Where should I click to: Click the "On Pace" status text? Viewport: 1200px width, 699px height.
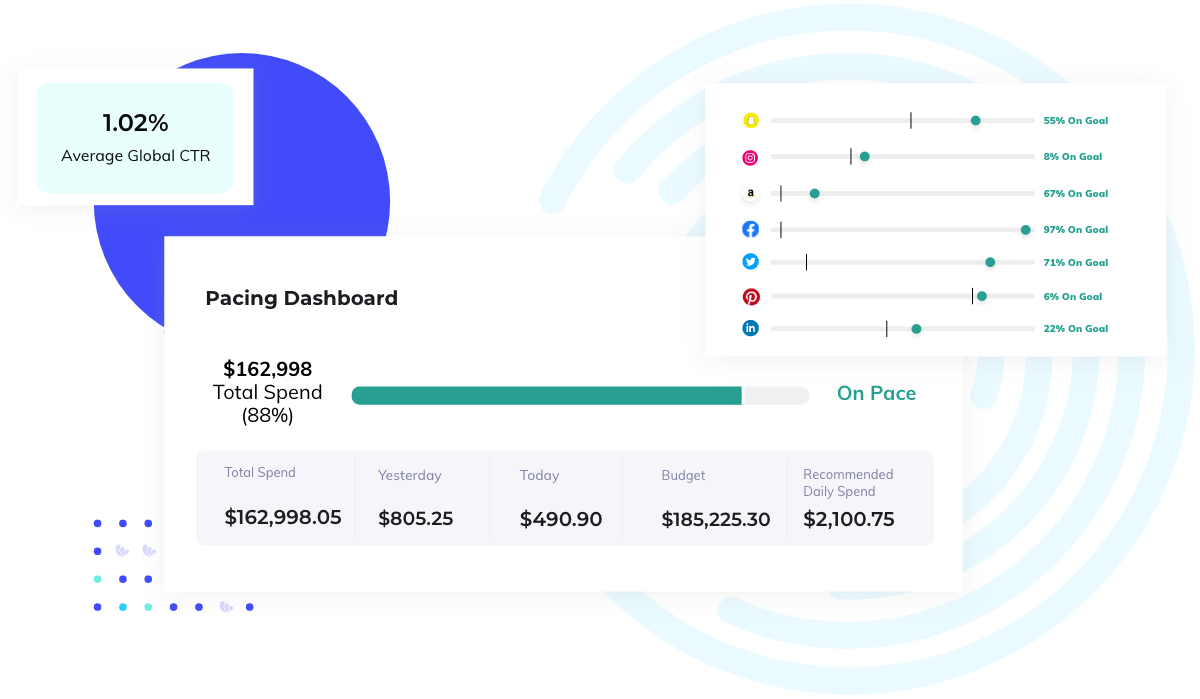pyautogui.click(x=877, y=394)
